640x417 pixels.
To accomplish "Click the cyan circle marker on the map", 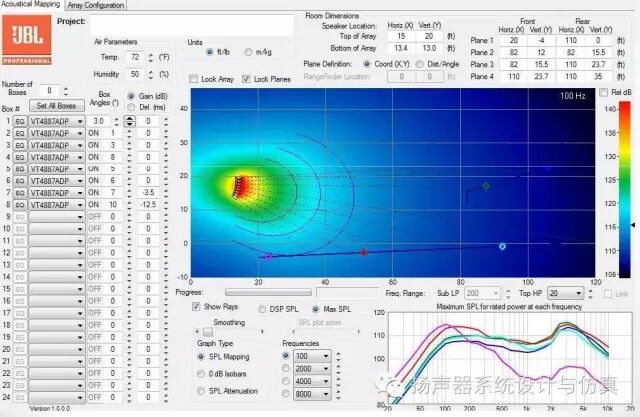I will [502, 246].
